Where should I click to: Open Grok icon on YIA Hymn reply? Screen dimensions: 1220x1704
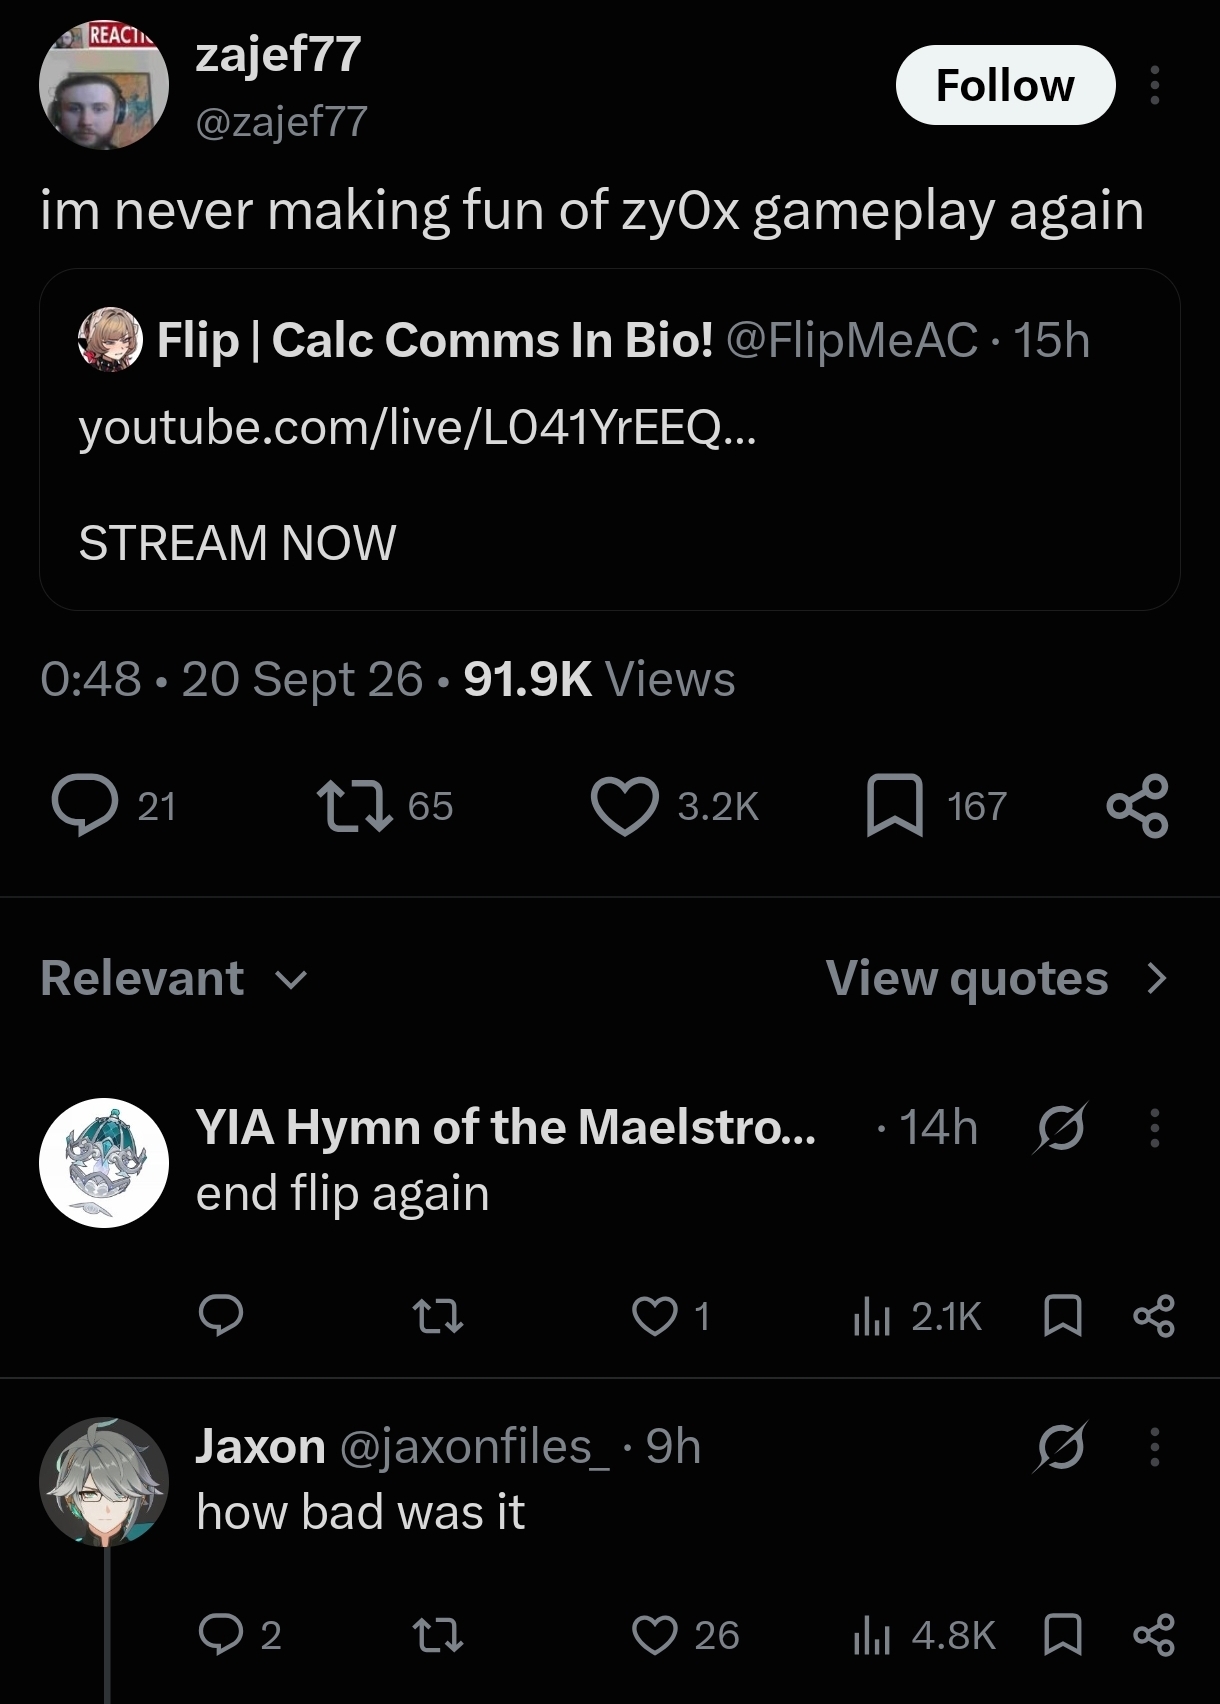point(1060,1128)
